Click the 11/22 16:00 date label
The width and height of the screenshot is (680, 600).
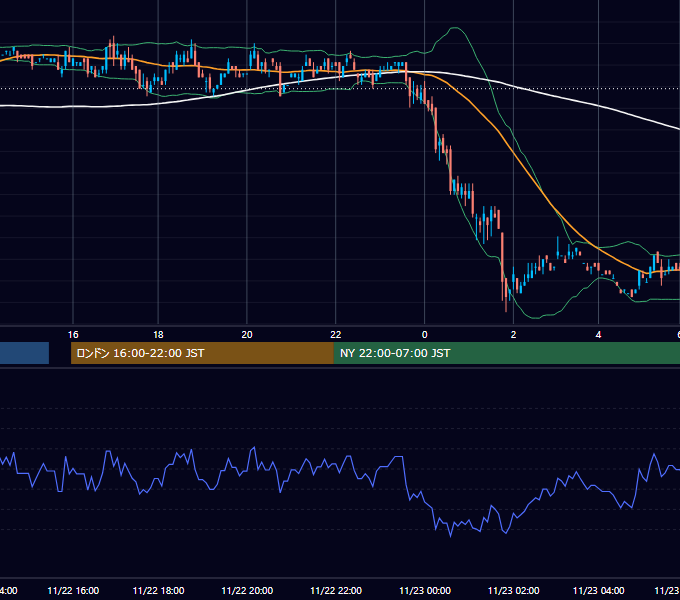73,590
